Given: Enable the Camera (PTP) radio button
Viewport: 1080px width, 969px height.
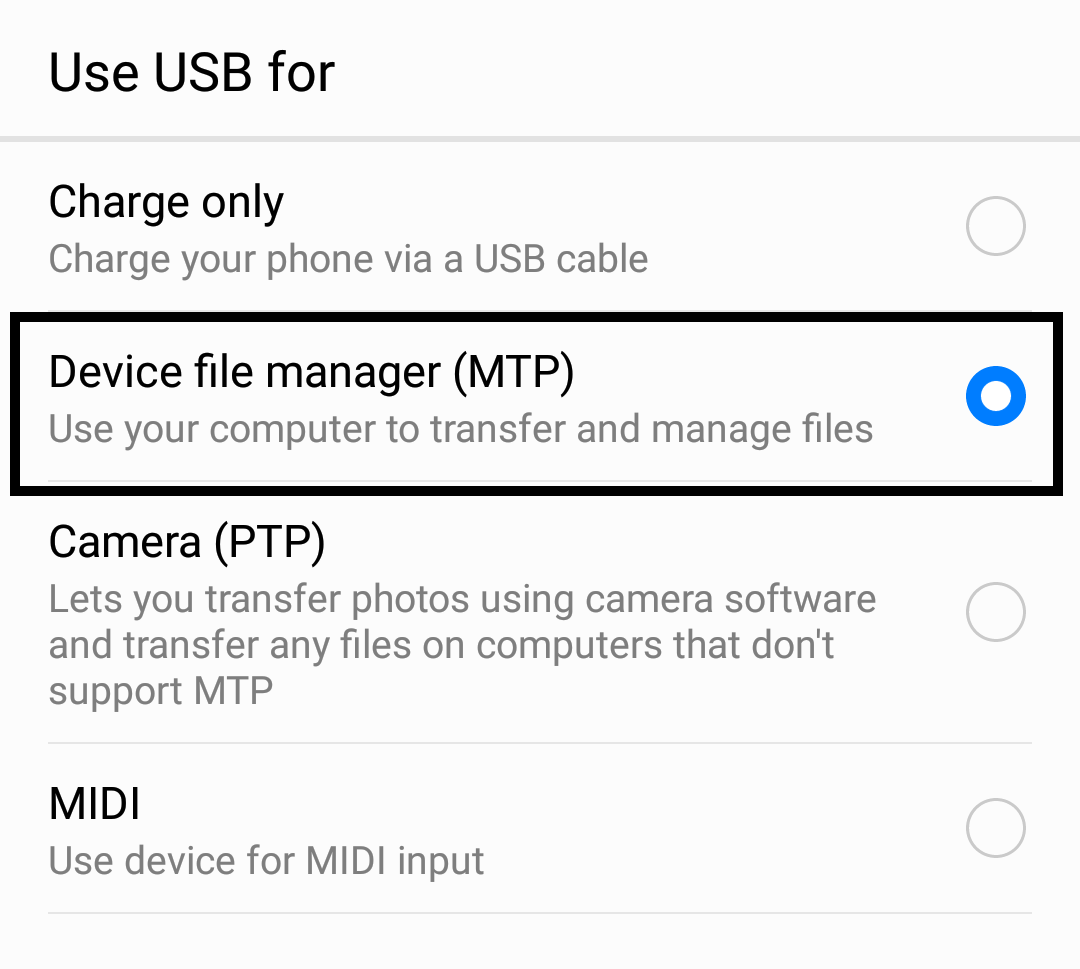Looking at the screenshot, I should pos(995,612).
